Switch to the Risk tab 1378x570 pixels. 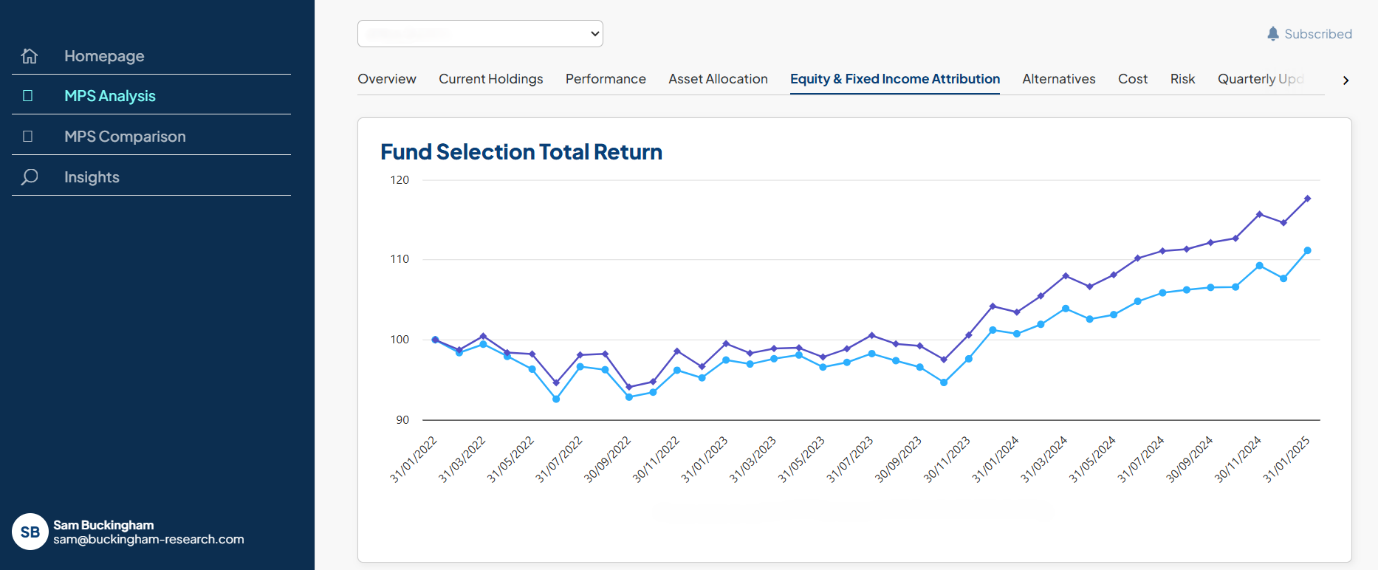pos(1182,79)
